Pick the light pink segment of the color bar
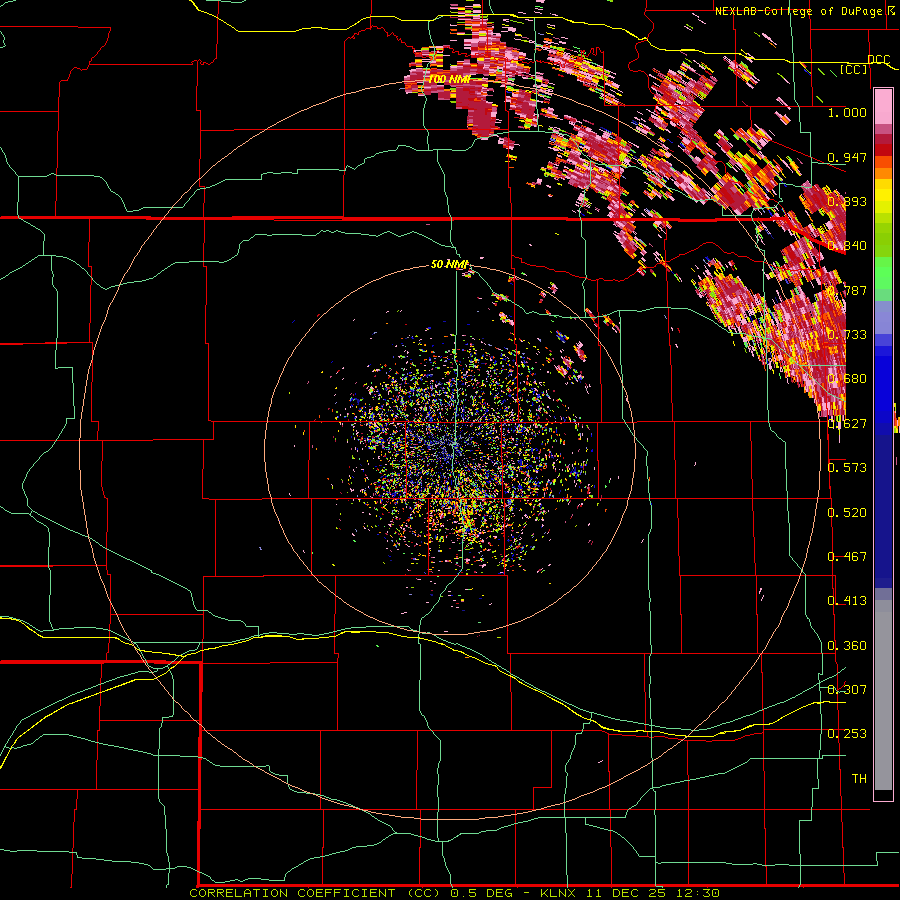Screen dimensions: 900x900 [883, 106]
